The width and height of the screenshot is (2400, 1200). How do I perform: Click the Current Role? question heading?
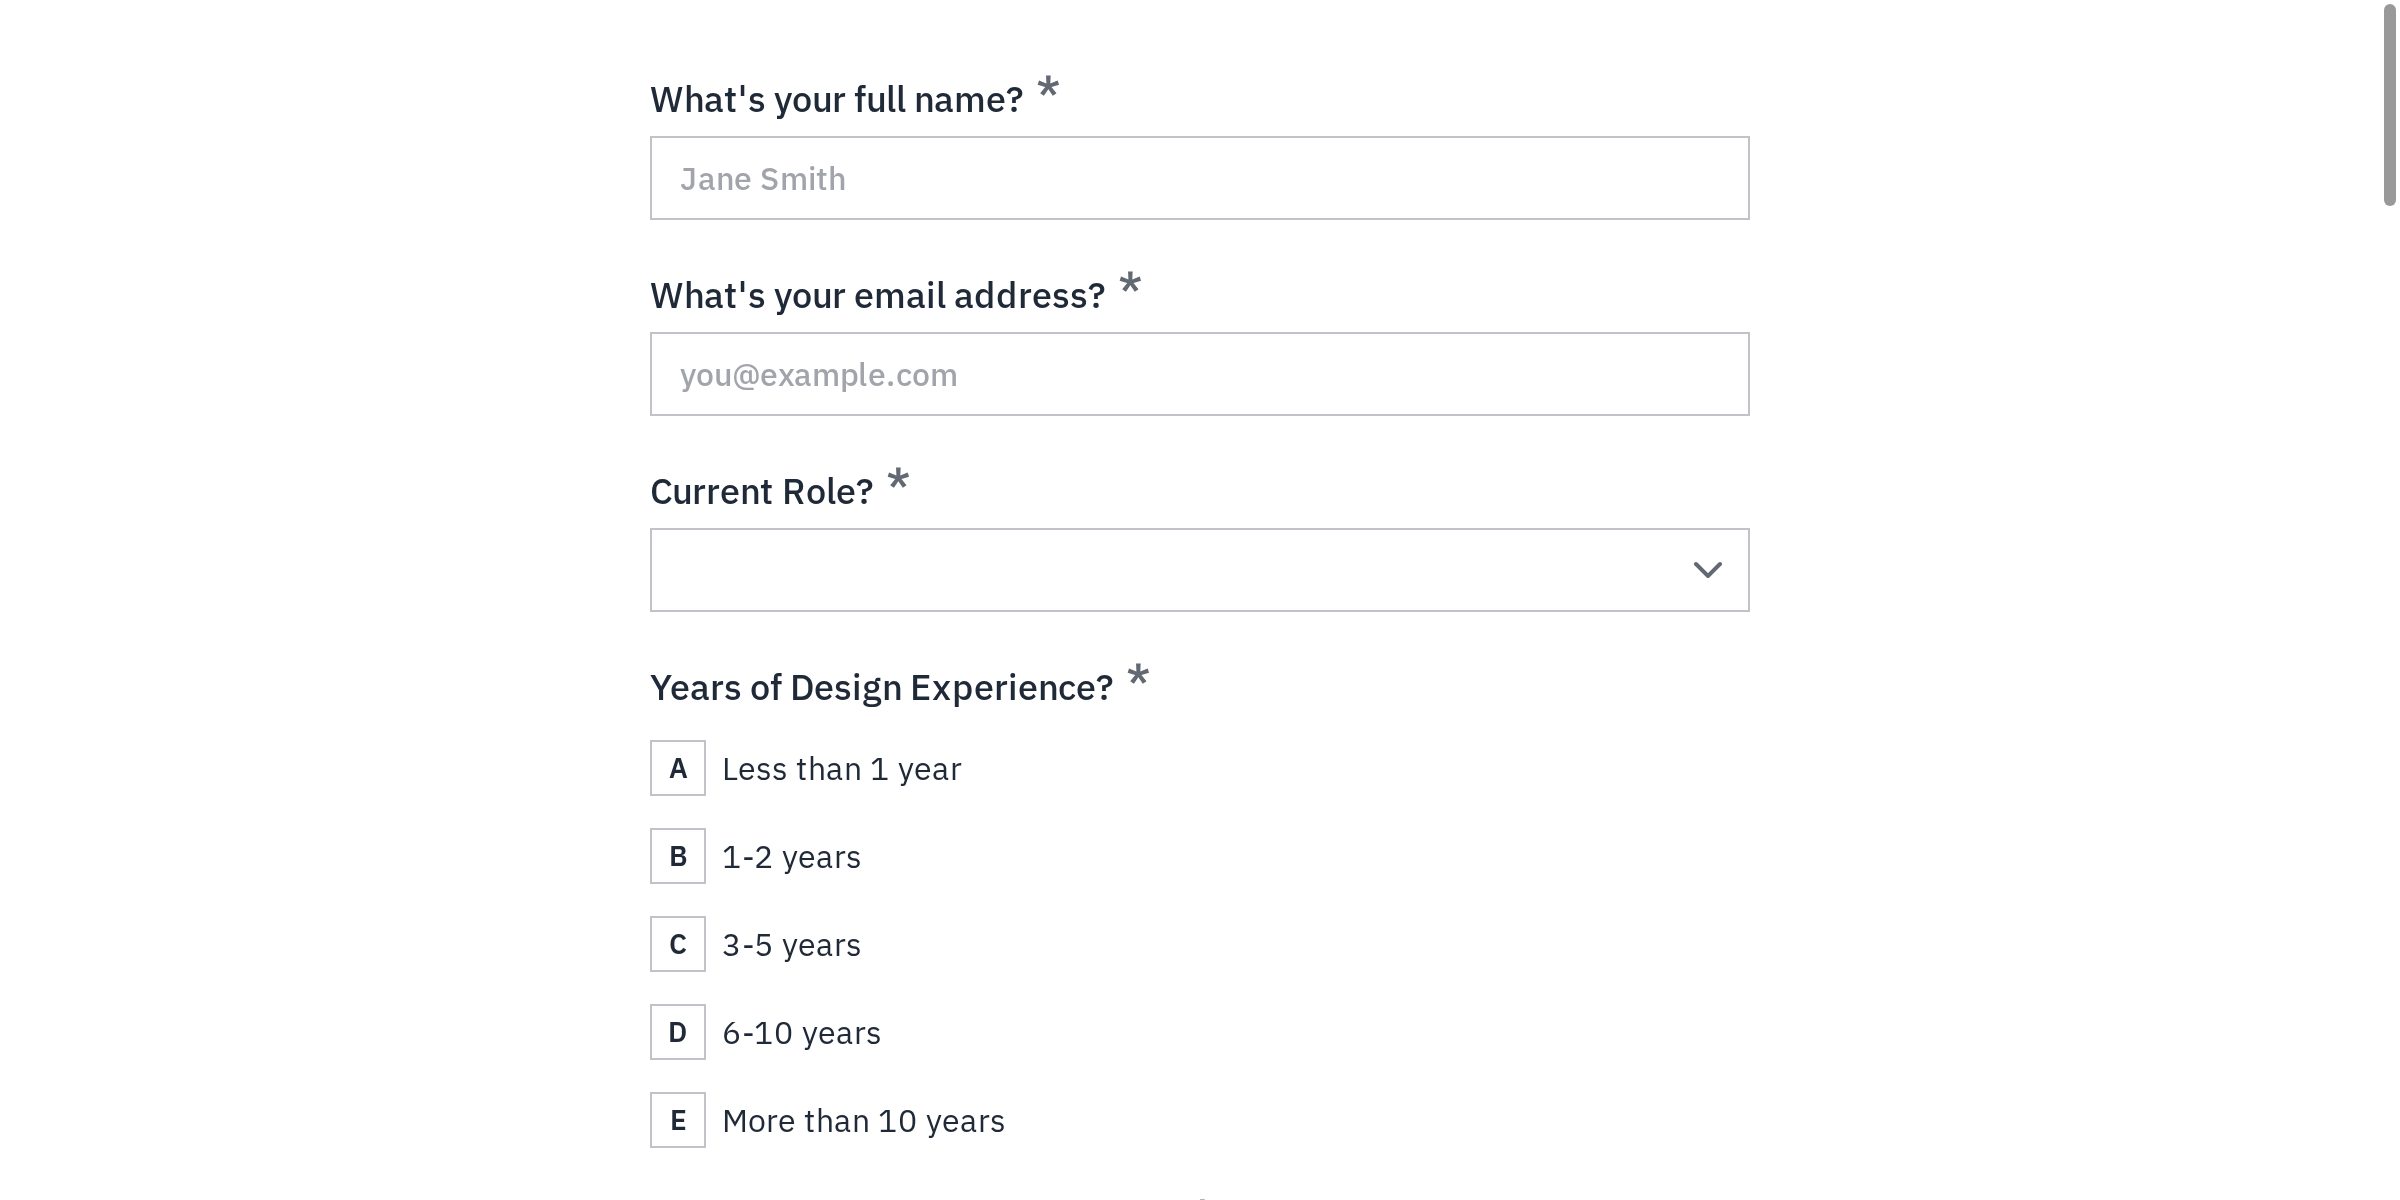tap(761, 491)
